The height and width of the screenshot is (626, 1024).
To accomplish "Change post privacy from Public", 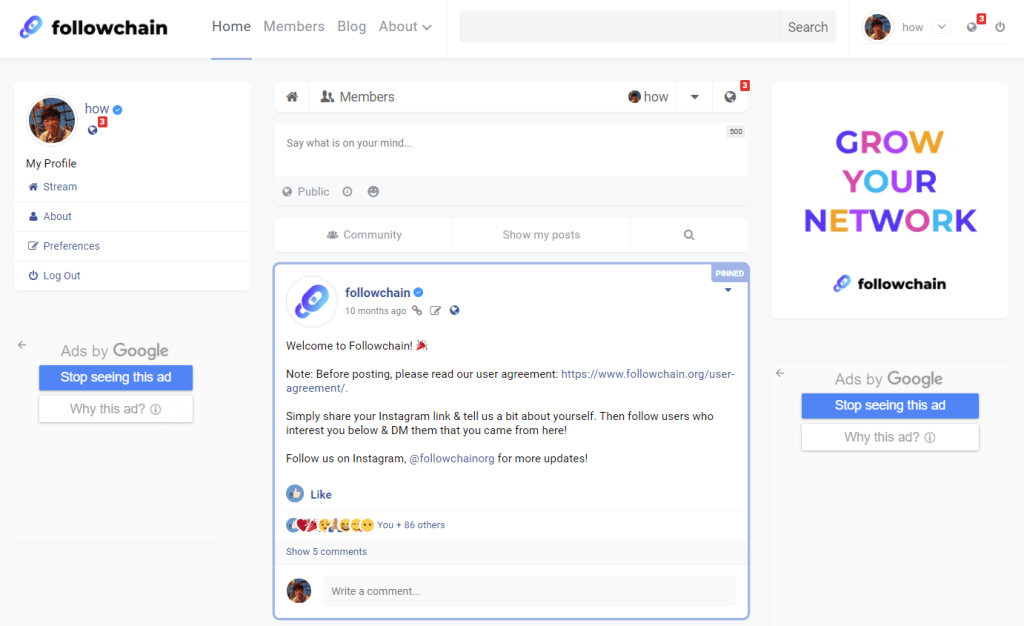I will (306, 191).
